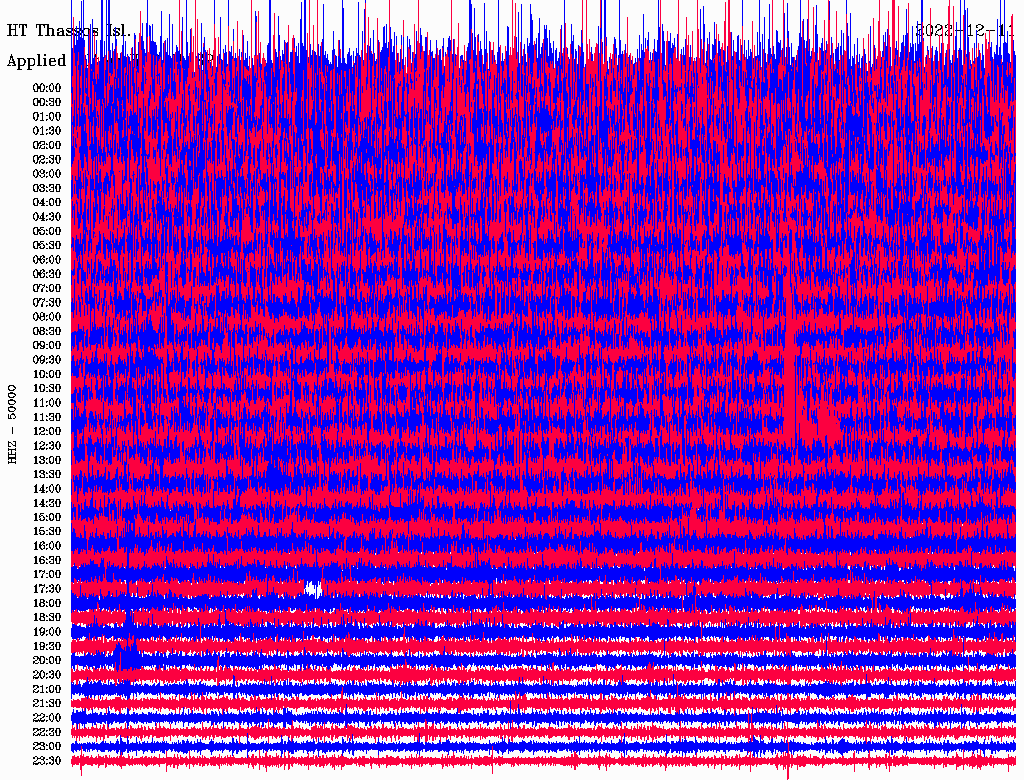Select the 03:30 time label
The height and width of the screenshot is (780, 1024).
tap(47, 188)
